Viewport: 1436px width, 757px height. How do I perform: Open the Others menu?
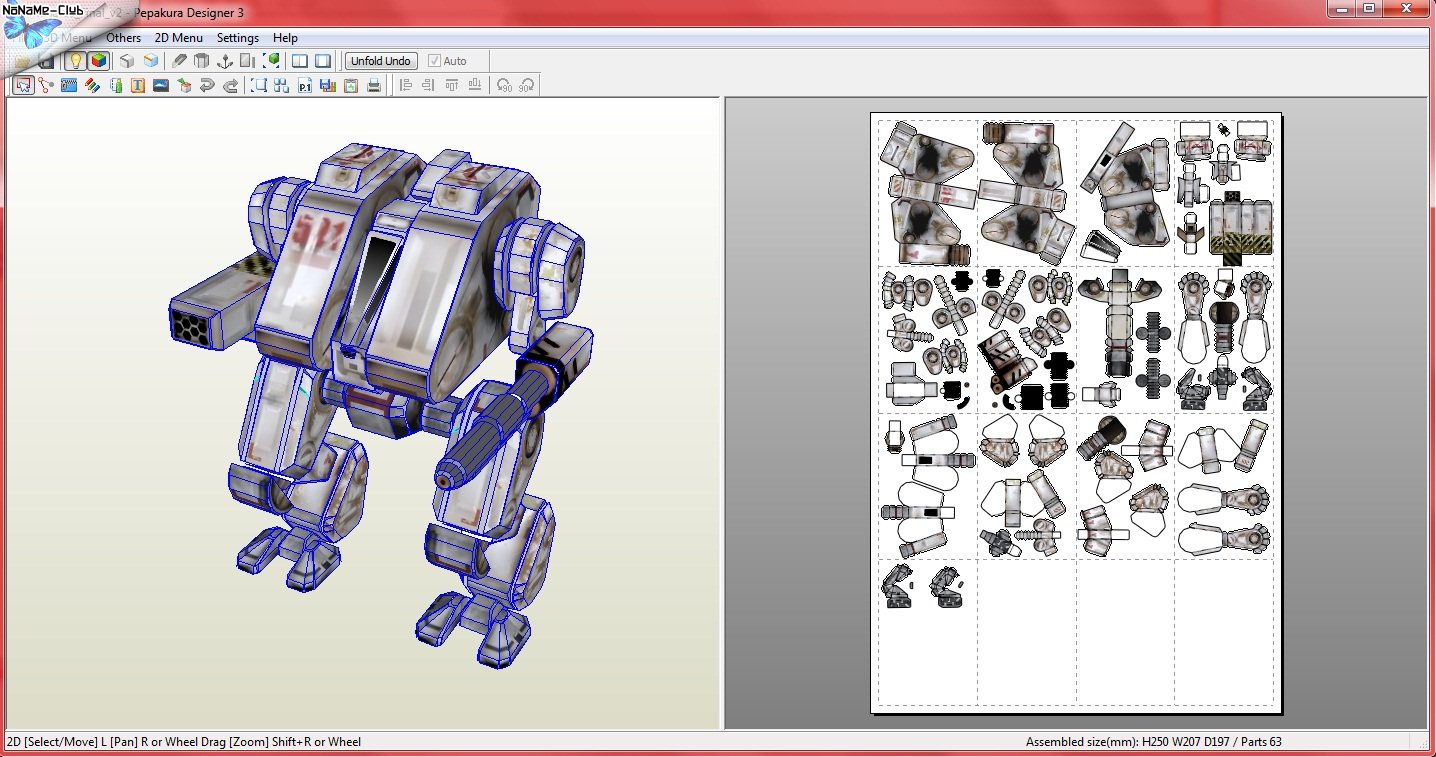point(124,38)
